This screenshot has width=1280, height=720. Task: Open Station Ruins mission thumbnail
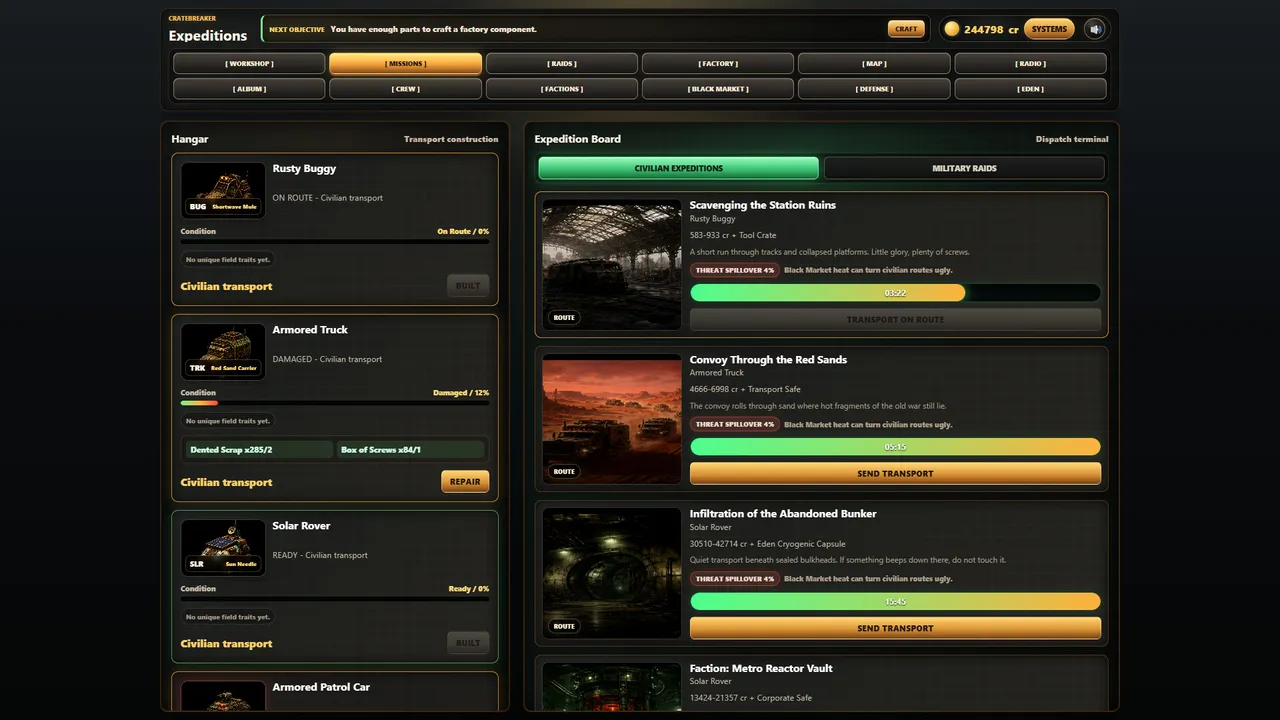612,264
